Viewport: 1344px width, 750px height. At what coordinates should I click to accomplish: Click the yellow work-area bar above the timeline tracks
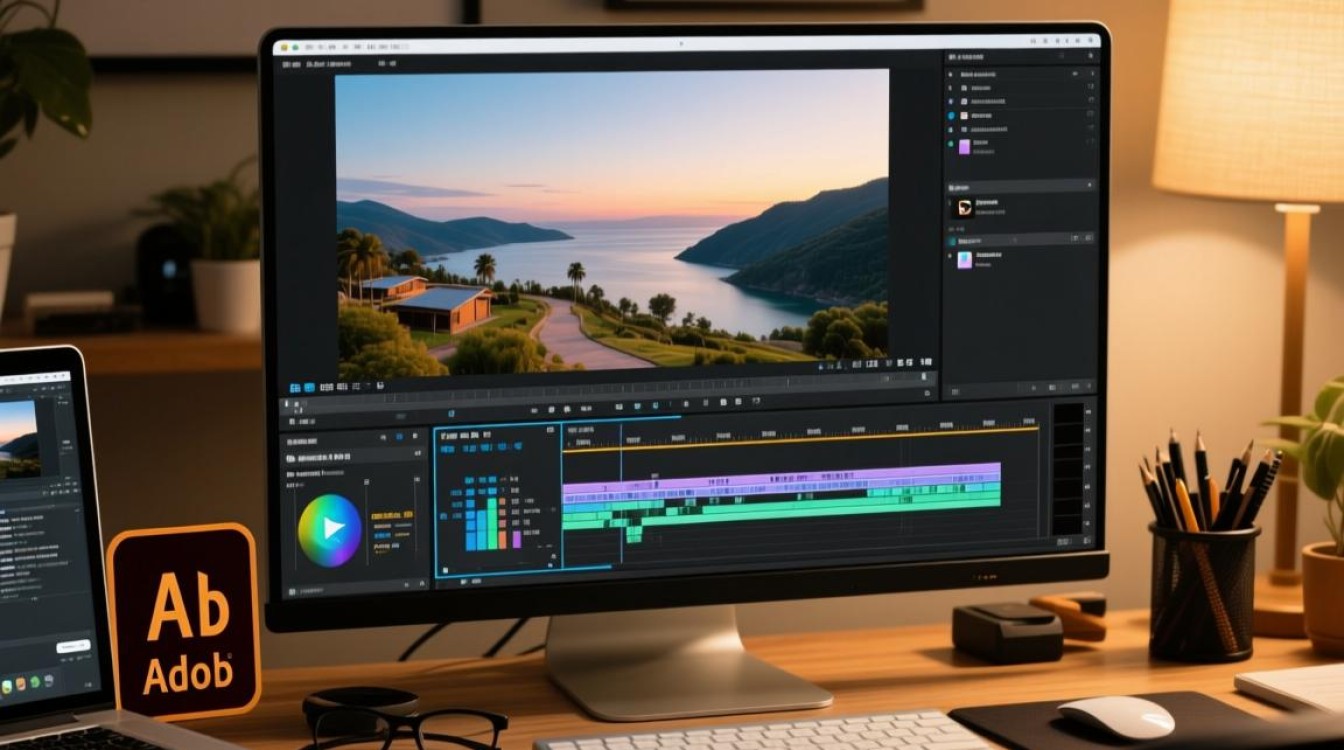pyautogui.click(x=800, y=440)
